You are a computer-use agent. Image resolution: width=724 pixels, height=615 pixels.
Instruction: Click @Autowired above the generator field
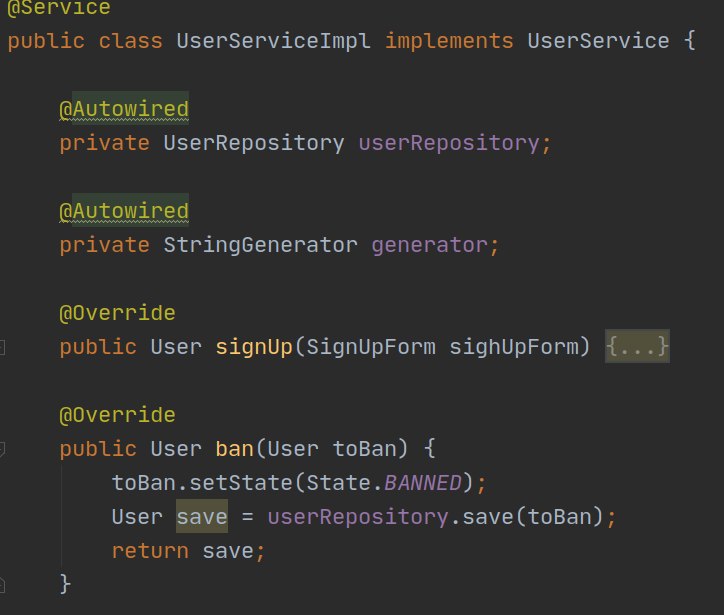coord(124,211)
